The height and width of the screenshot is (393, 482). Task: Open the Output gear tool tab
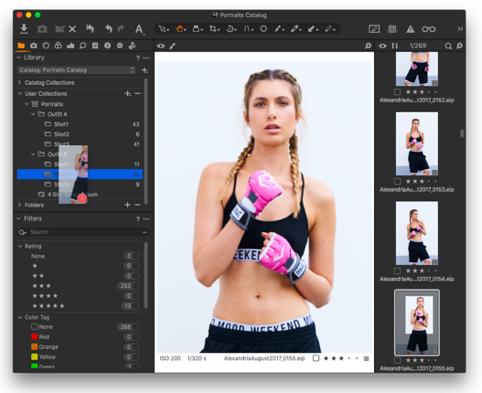point(120,45)
